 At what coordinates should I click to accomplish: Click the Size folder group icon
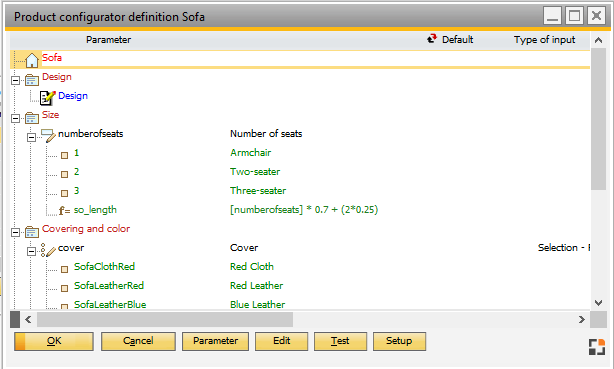point(32,118)
